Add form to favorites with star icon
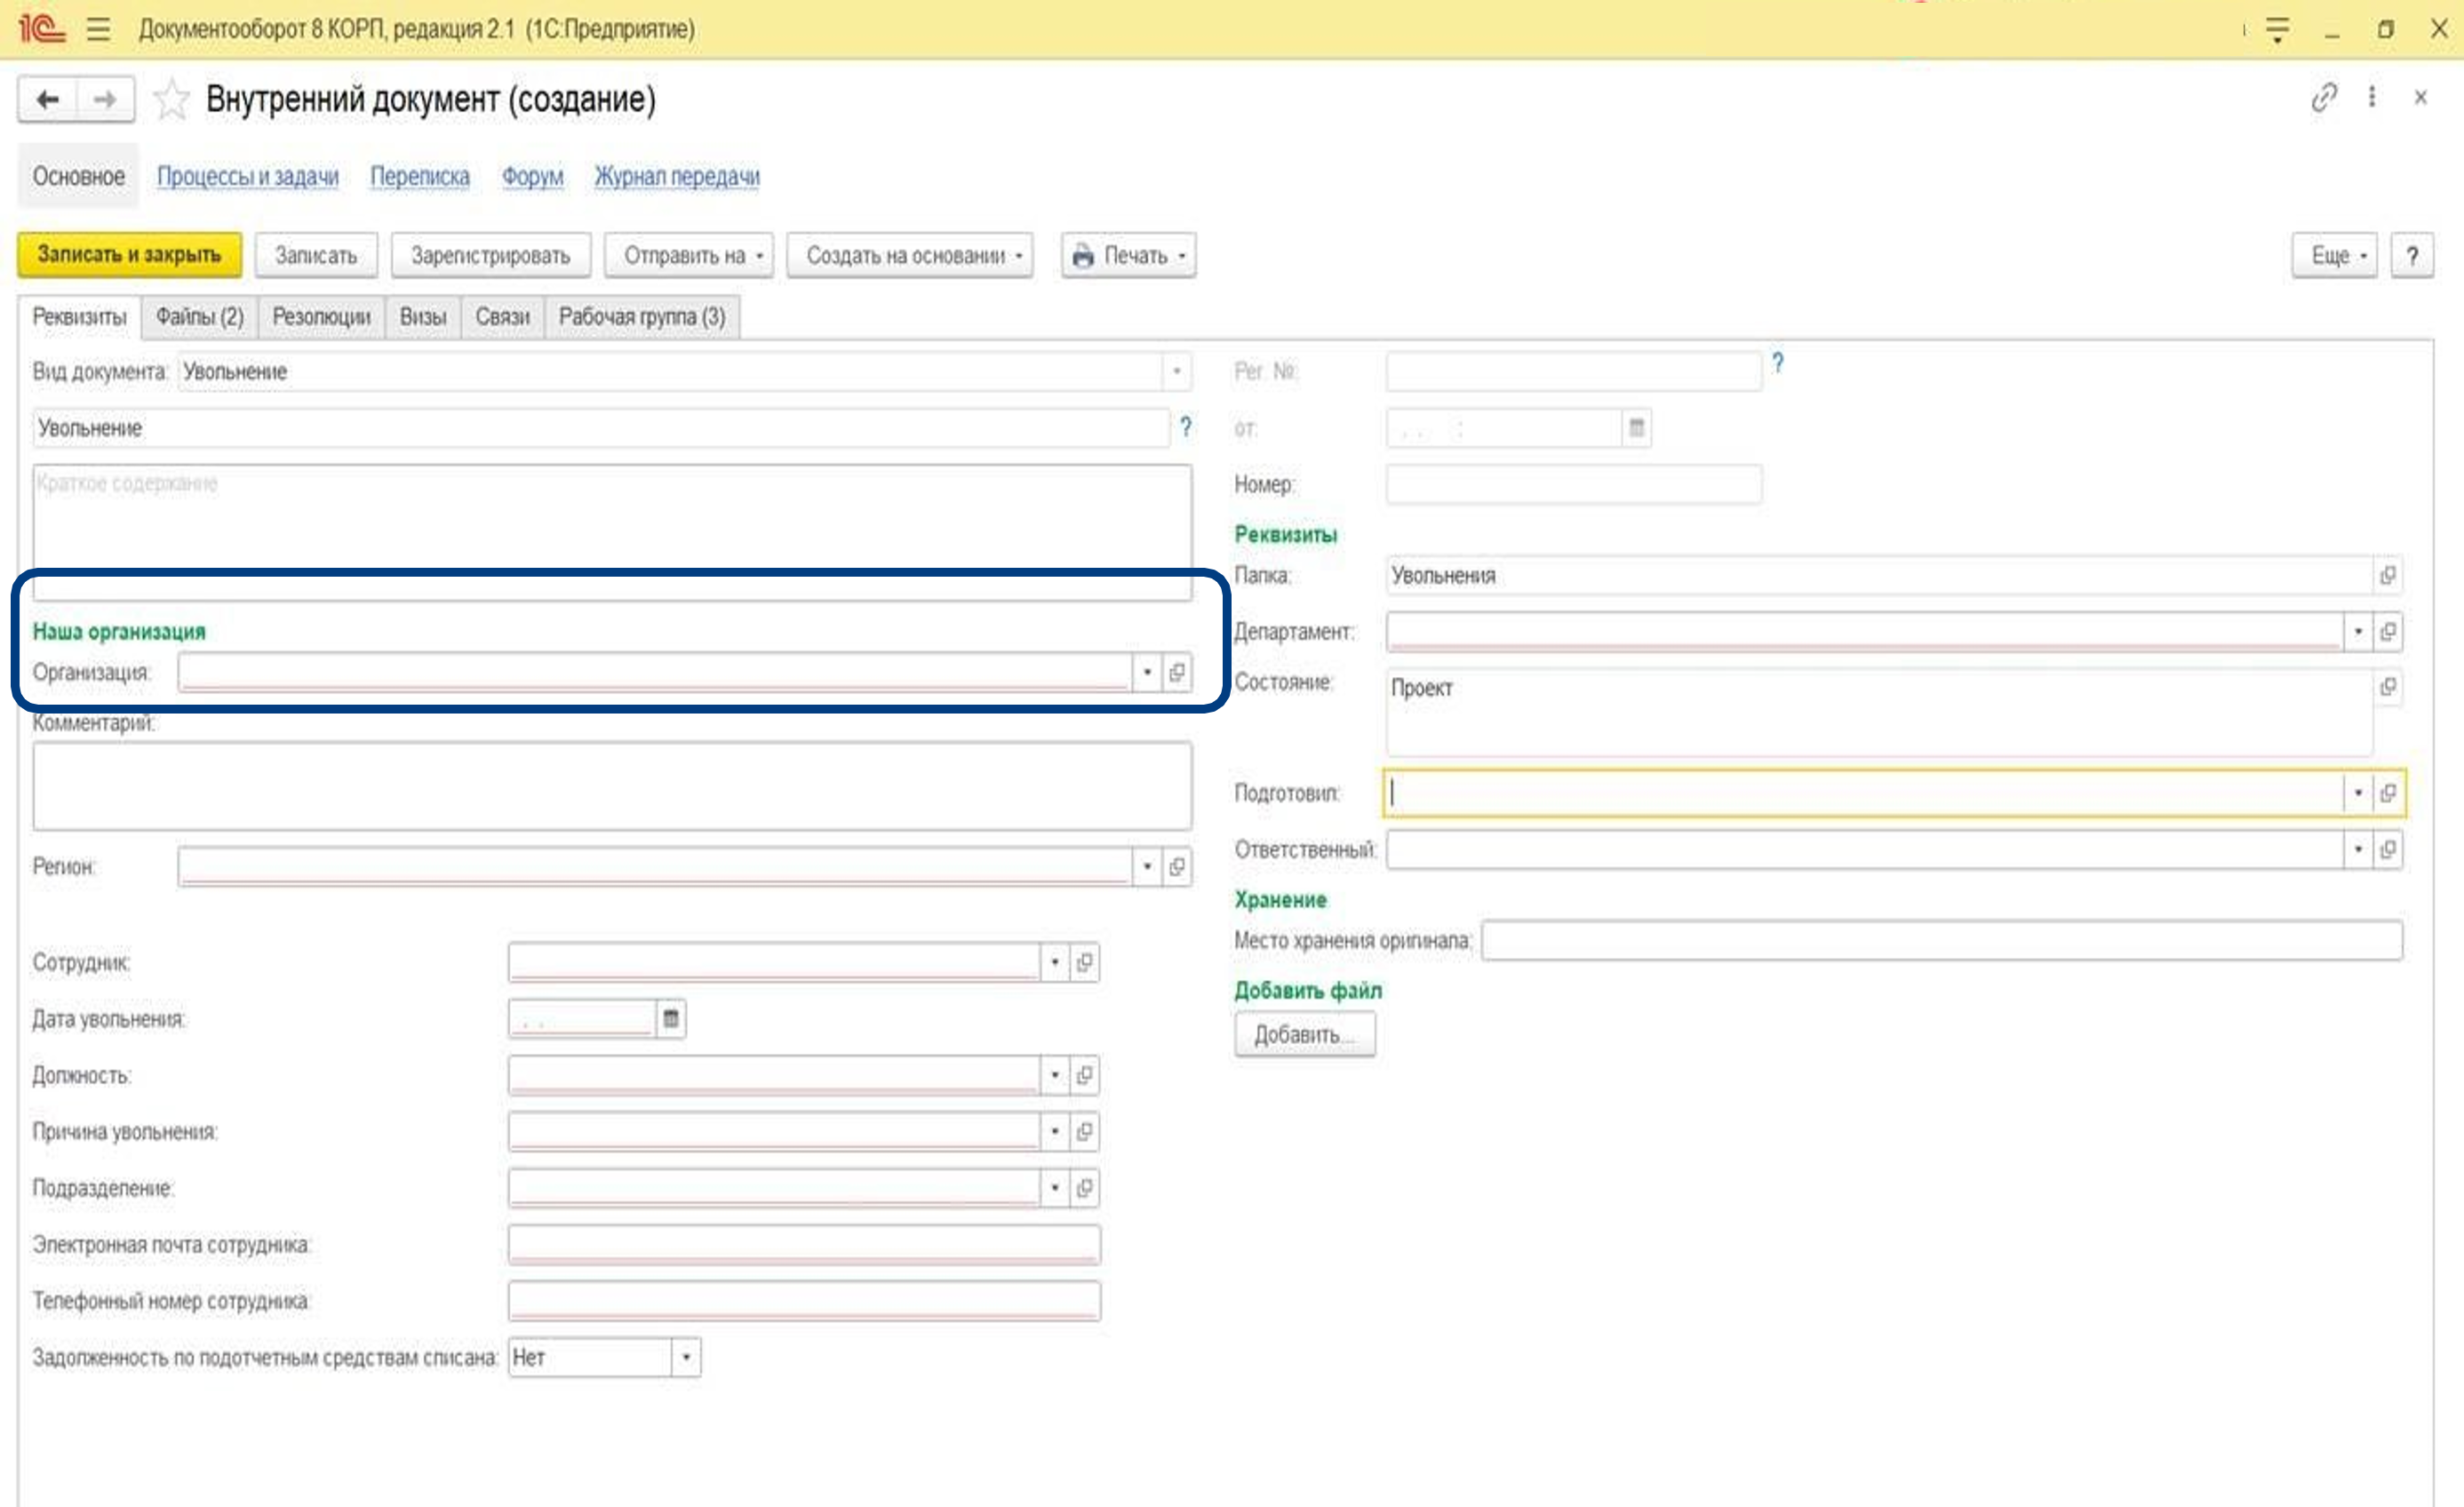The width and height of the screenshot is (2464, 1507). (171, 99)
